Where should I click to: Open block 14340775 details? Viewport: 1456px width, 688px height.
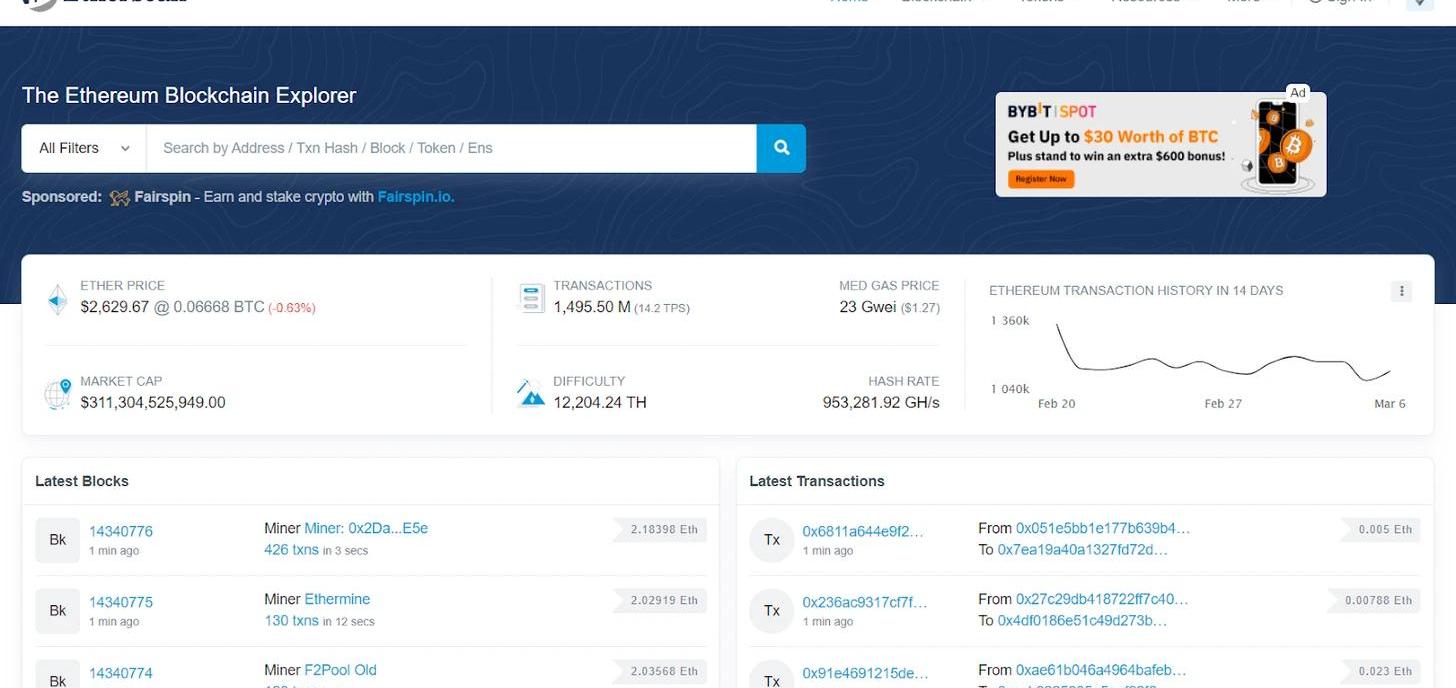click(121, 602)
